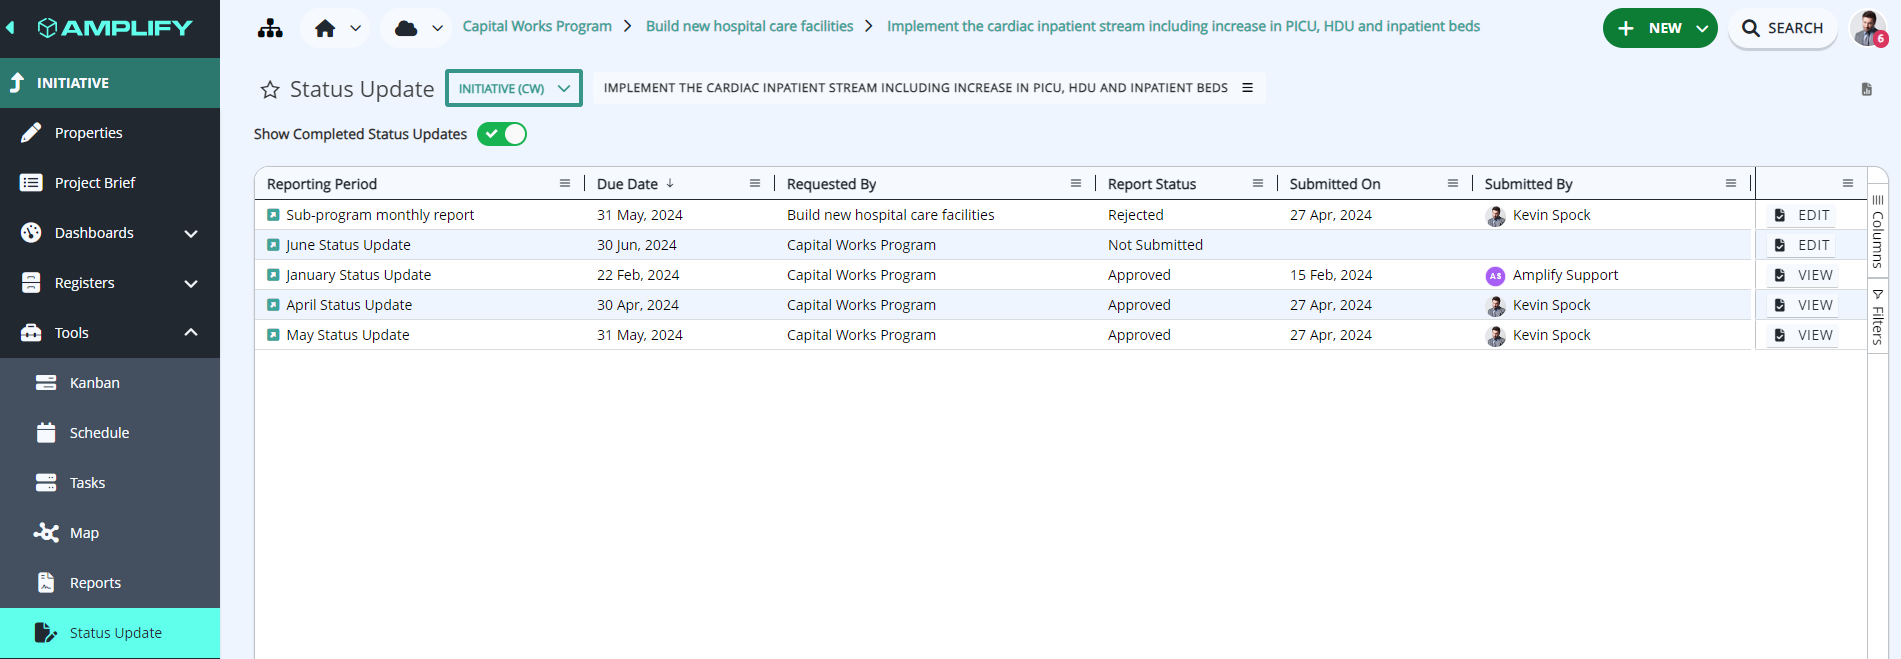The image size is (1901, 659).
Task: Click April Status Update row icon
Action: (273, 305)
